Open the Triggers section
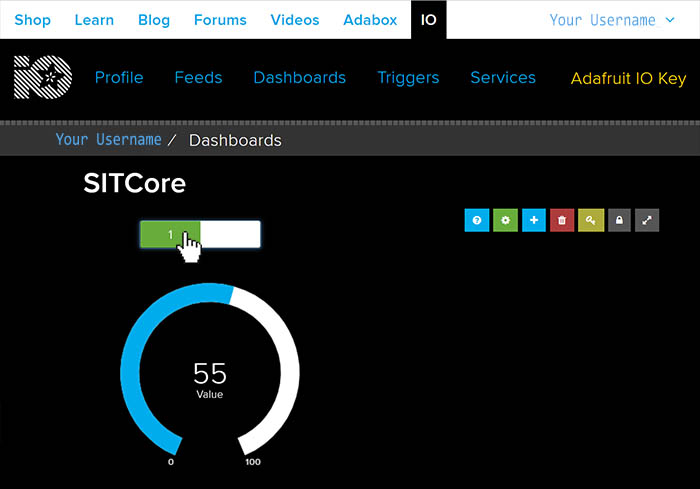This screenshot has height=489, width=700. (x=408, y=78)
